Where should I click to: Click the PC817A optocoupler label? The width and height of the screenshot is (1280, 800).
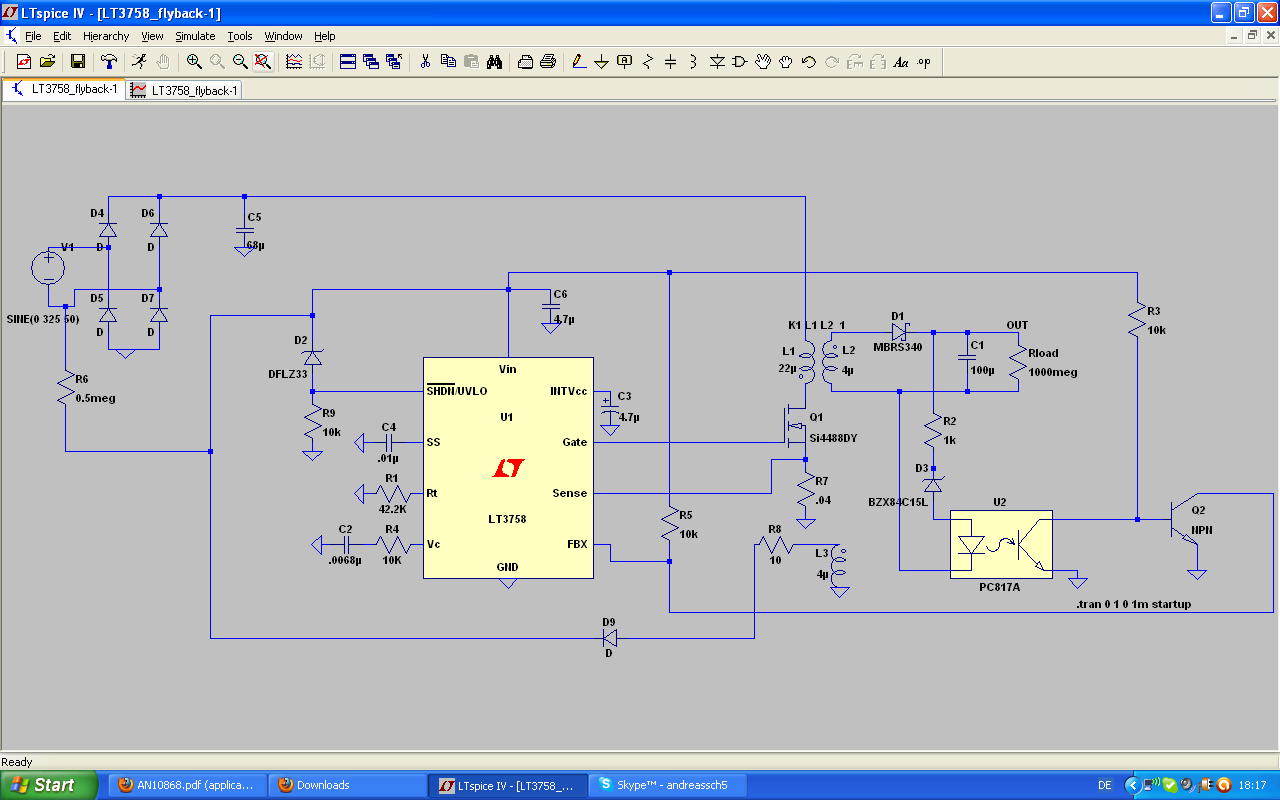pos(1000,588)
